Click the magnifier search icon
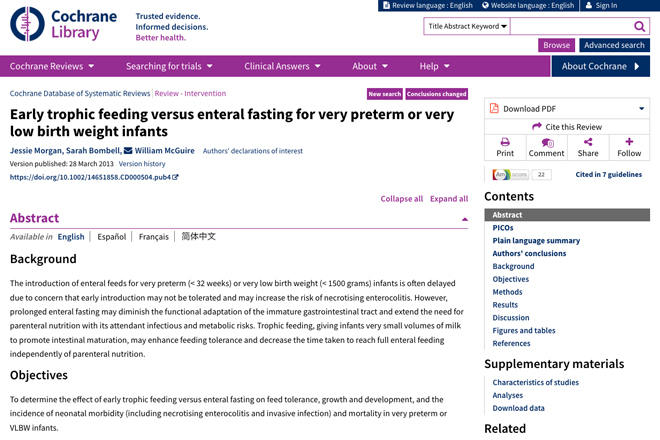Viewport: 660px width, 440px height. pos(639,27)
